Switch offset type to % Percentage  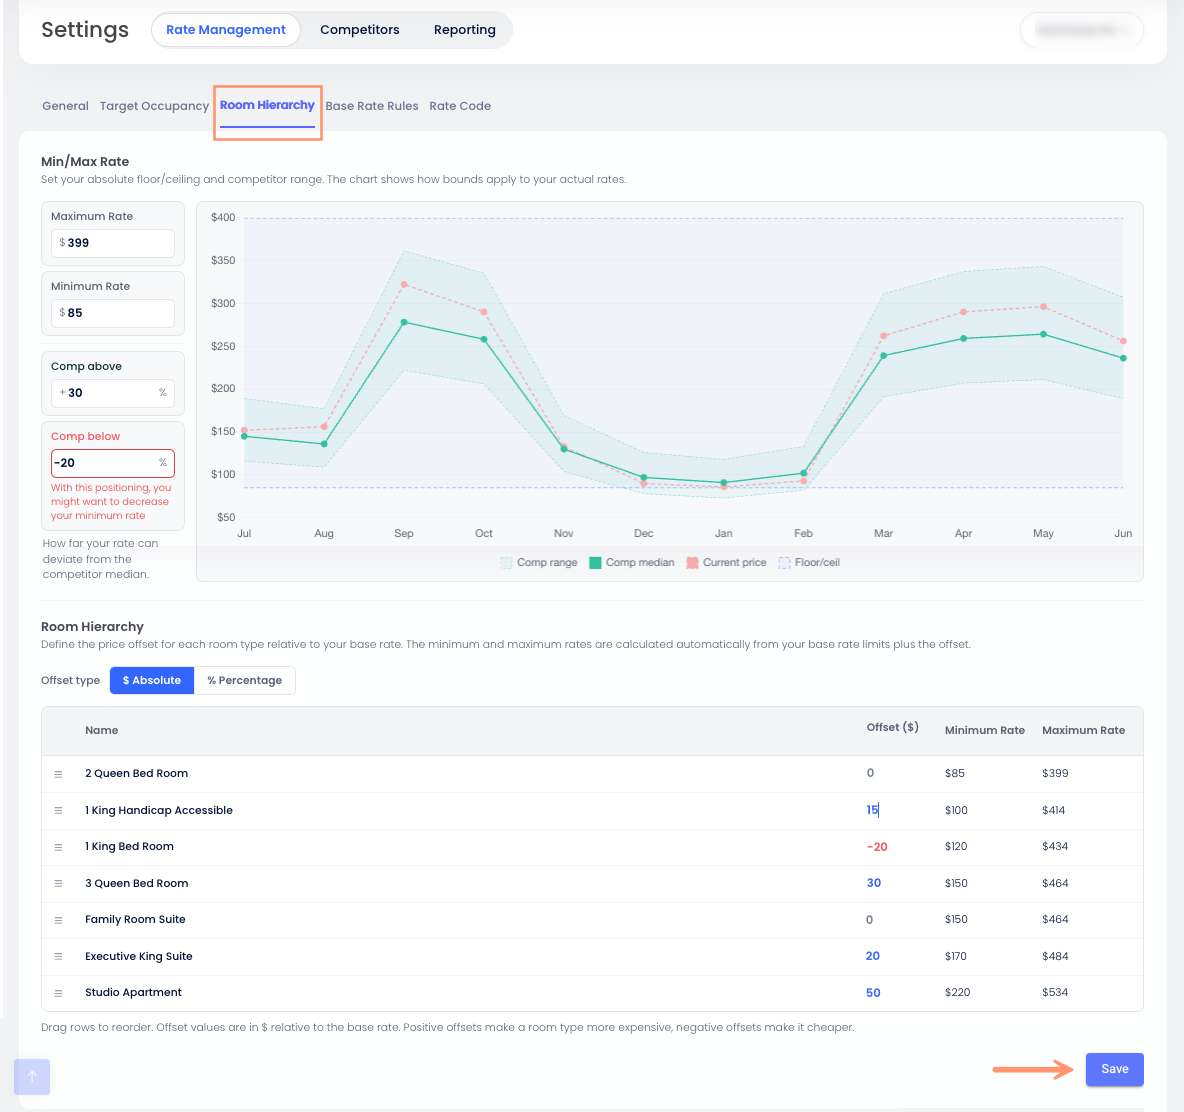tap(245, 680)
